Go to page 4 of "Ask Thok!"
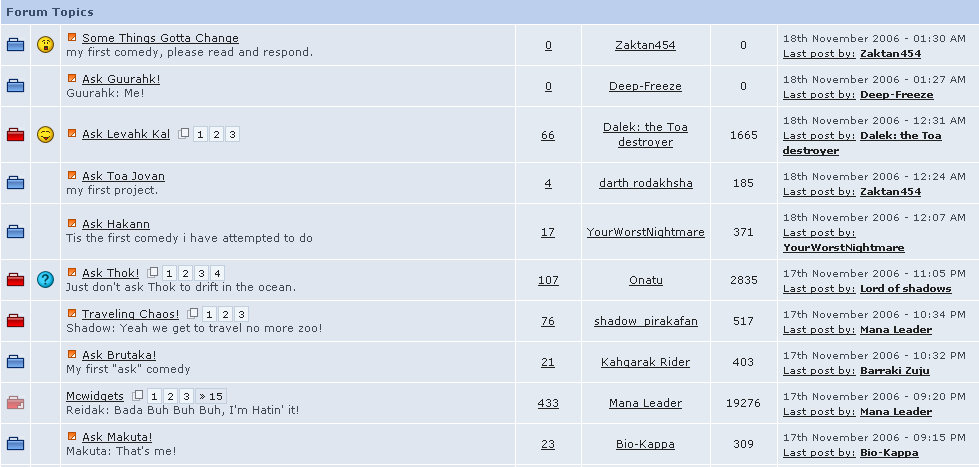 [217, 273]
